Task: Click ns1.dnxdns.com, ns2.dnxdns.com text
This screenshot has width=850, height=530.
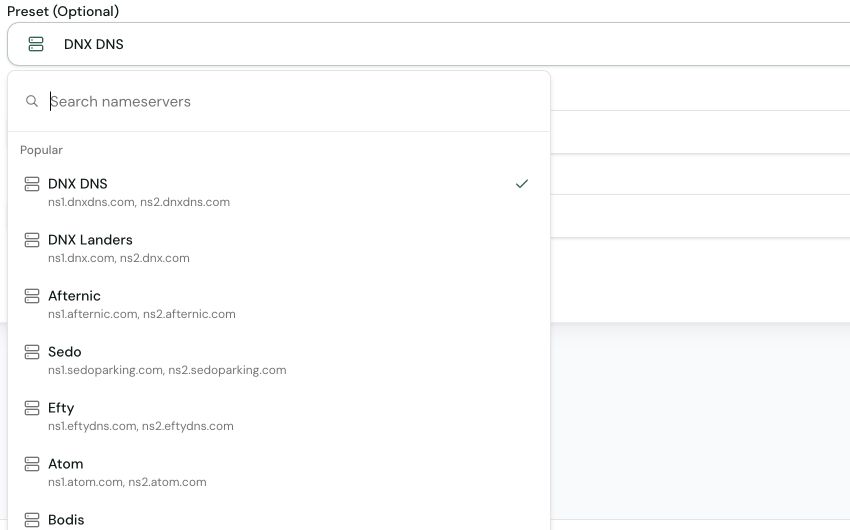Action: [139, 202]
